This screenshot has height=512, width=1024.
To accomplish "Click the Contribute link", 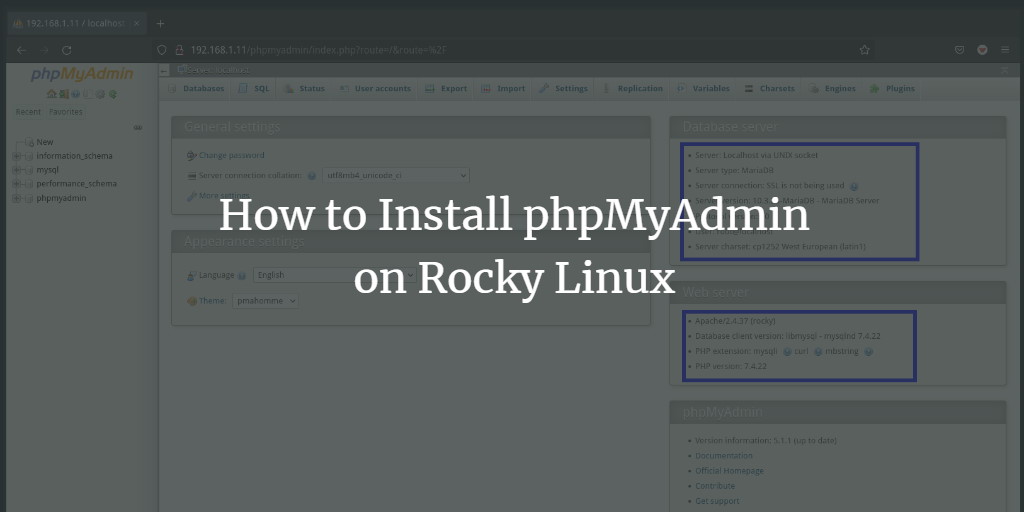I will tap(714, 486).
